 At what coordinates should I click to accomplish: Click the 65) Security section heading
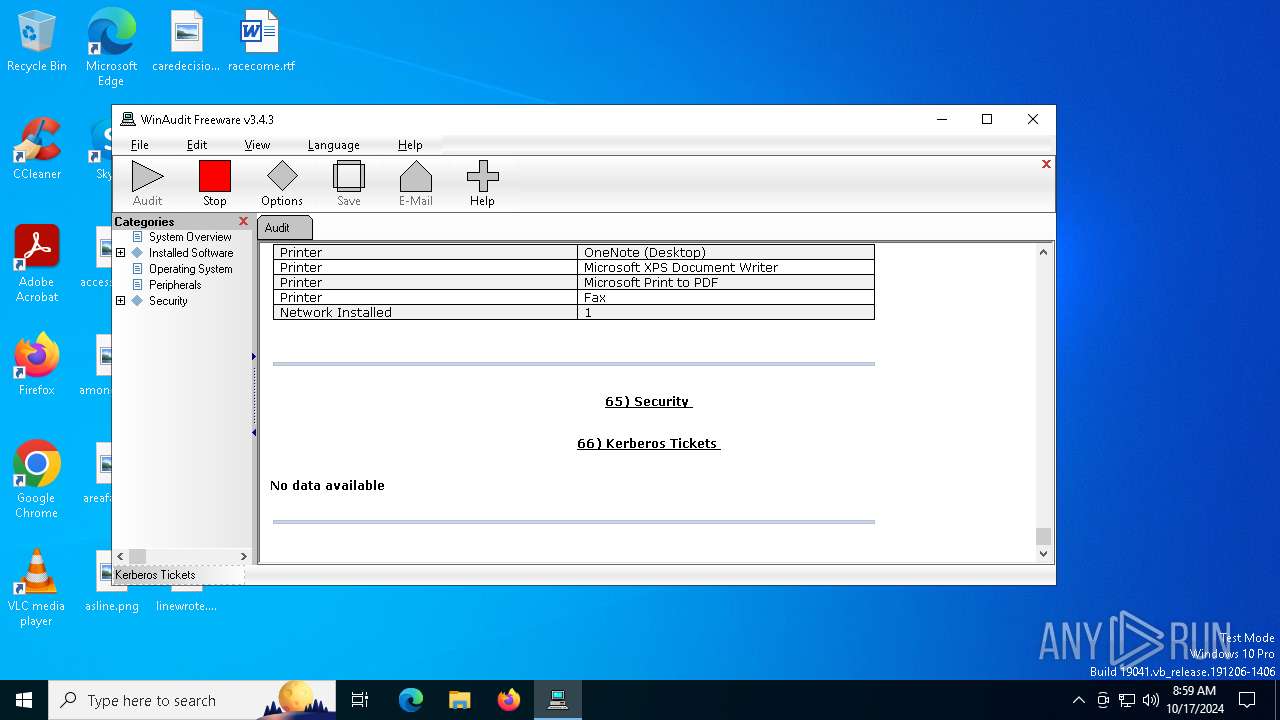point(648,401)
